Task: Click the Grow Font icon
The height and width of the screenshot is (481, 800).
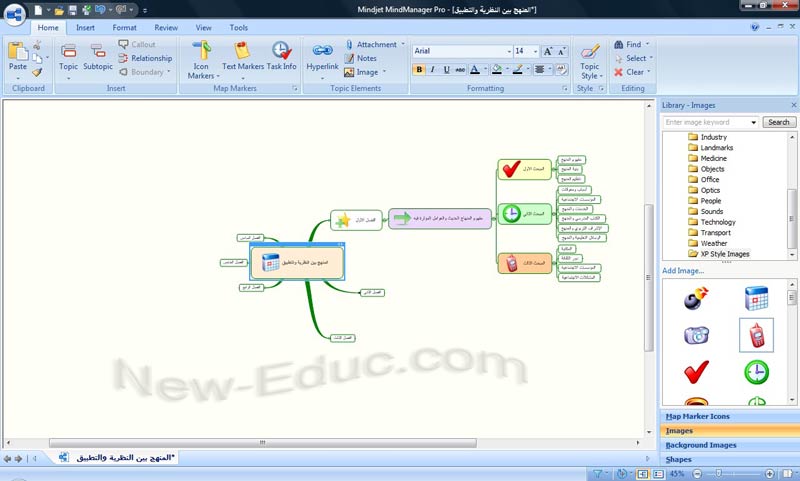Action: click(x=548, y=51)
